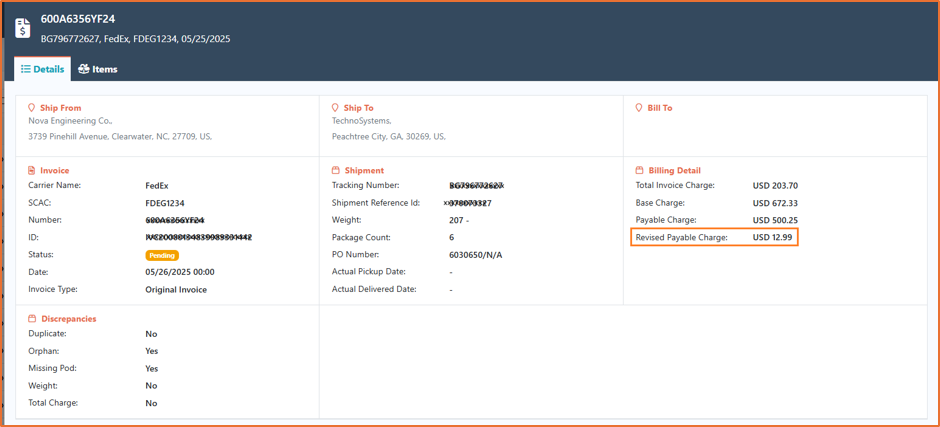The height and width of the screenshot is (427, 940).
Task: Click the Total Charge discrepancy value No
Action: pos(151,404)
